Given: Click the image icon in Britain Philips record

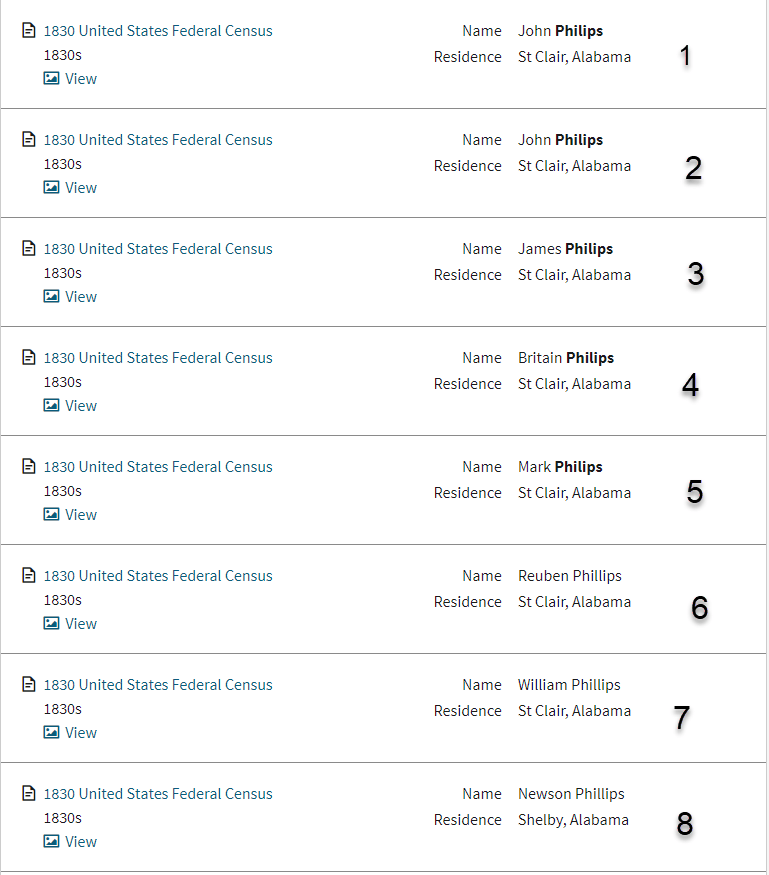Looking at the screenshot, I should [52, 406].
